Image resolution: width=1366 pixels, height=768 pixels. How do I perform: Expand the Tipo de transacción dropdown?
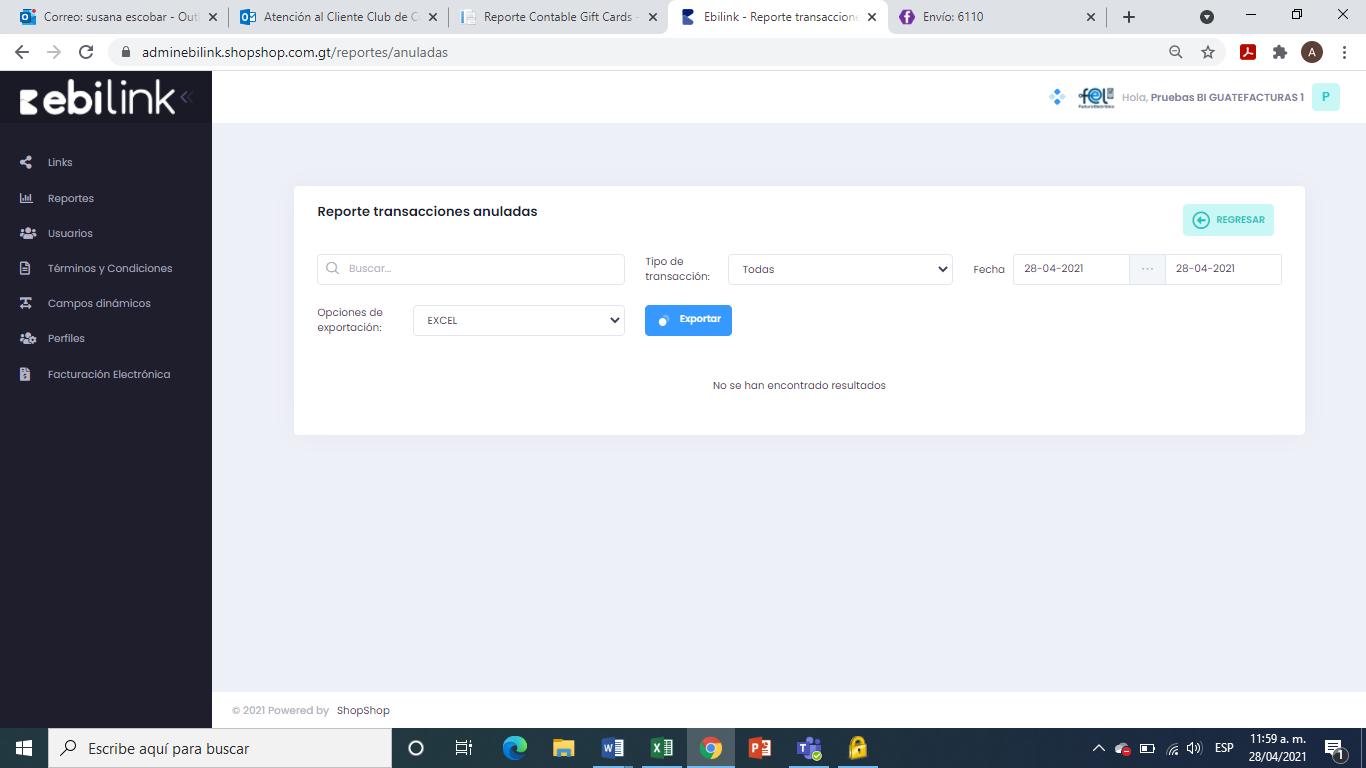click(x=840, y=269)
